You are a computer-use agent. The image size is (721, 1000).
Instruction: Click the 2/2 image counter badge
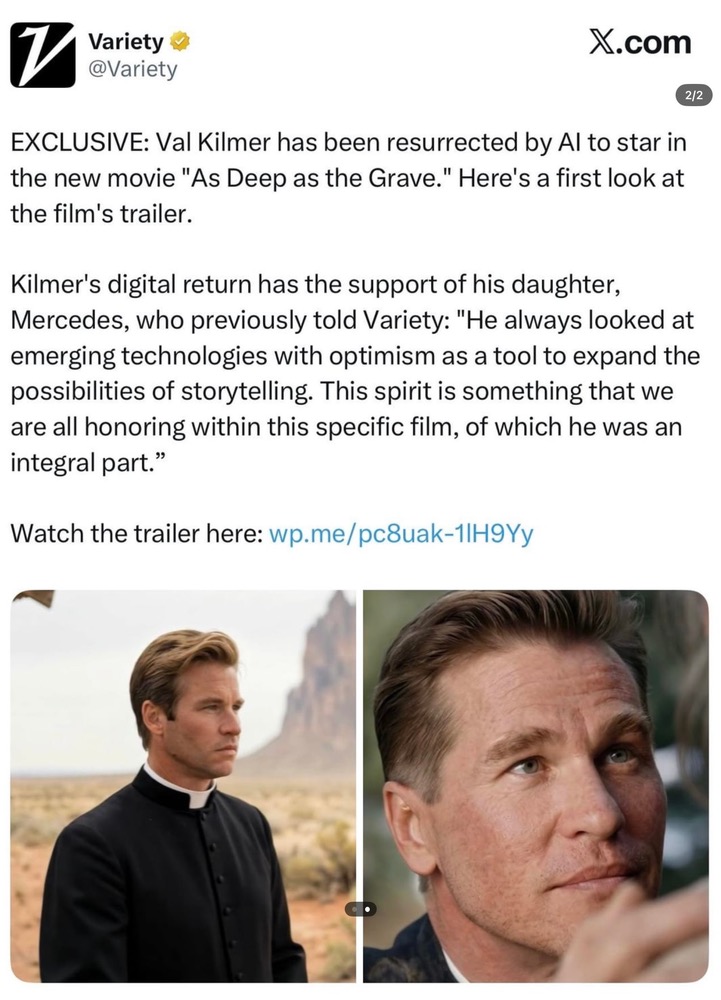point(694,96)
